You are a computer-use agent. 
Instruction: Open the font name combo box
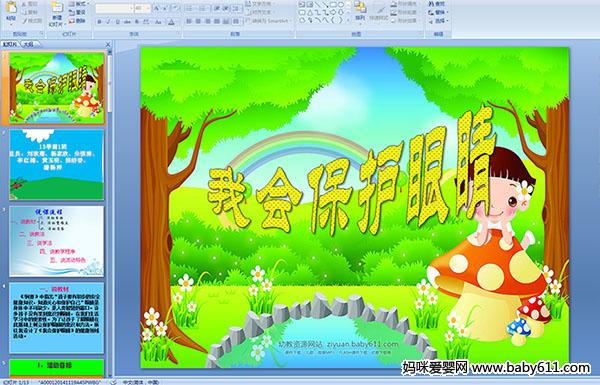pos(114,8)
